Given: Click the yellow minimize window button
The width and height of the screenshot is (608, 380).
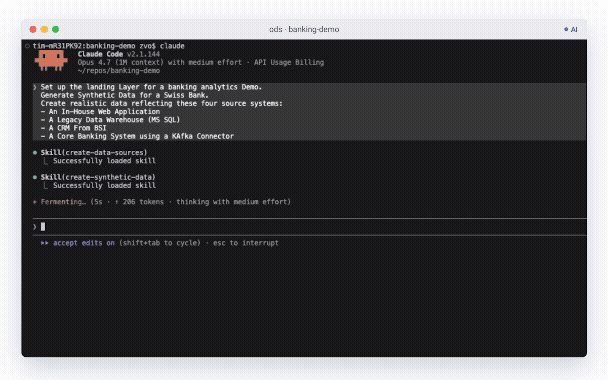Looking at the screenshot, I should [44, 29].
